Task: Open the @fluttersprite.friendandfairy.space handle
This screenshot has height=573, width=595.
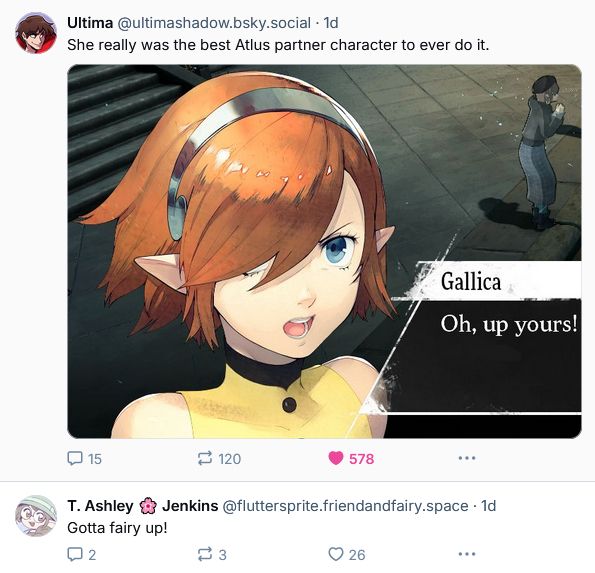Action: (x=345, y=506)
